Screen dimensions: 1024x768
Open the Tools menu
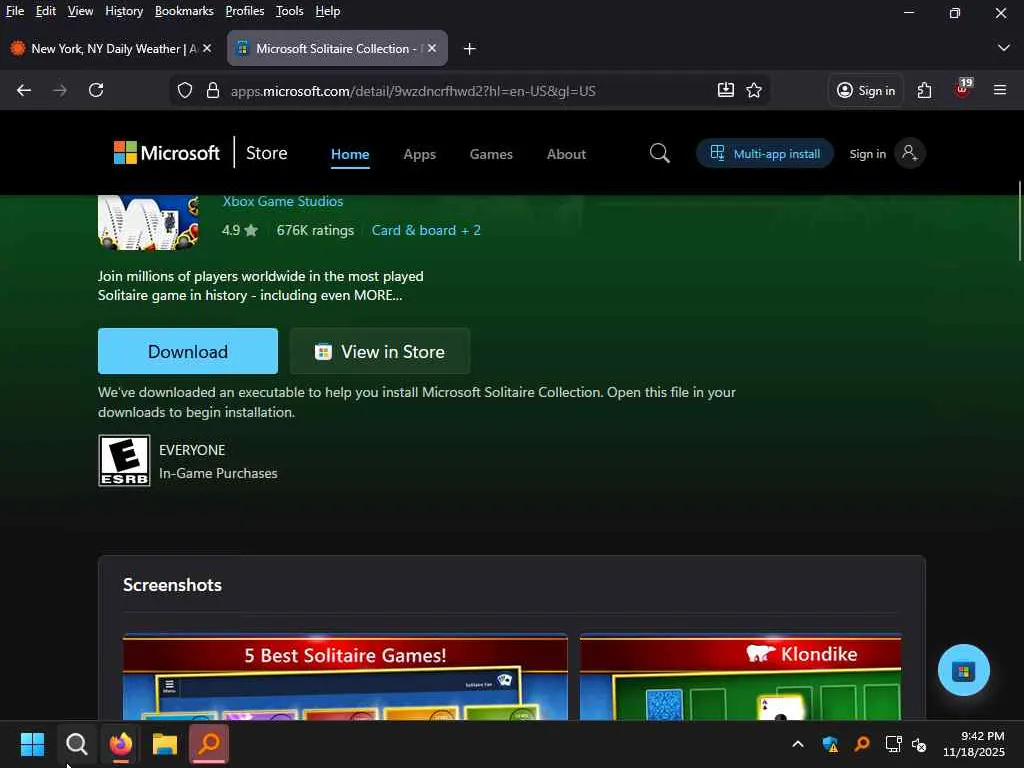point(289,11)
